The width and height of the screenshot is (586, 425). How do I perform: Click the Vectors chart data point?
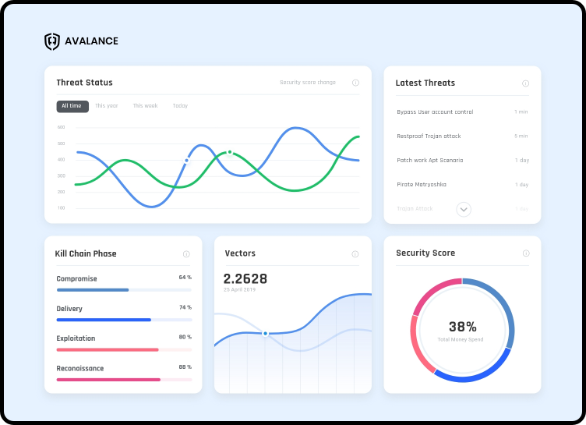click(265, 333)
